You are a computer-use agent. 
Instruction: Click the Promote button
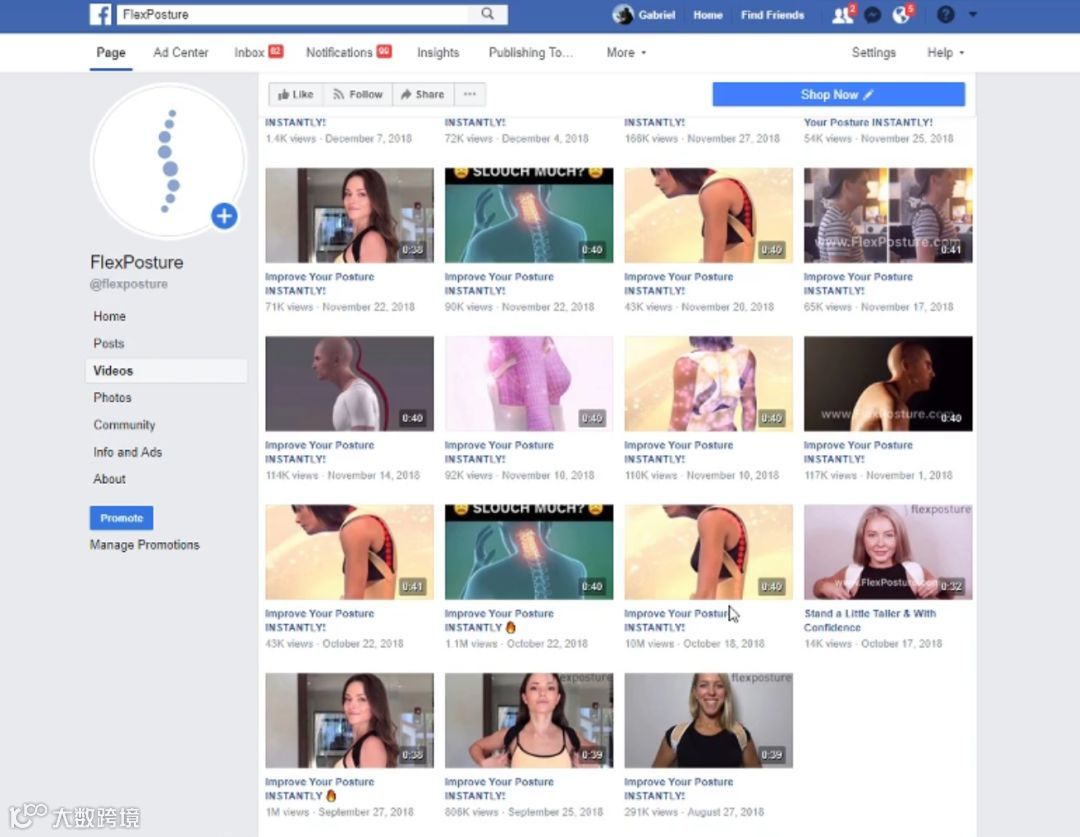click(x=121, y=518)
